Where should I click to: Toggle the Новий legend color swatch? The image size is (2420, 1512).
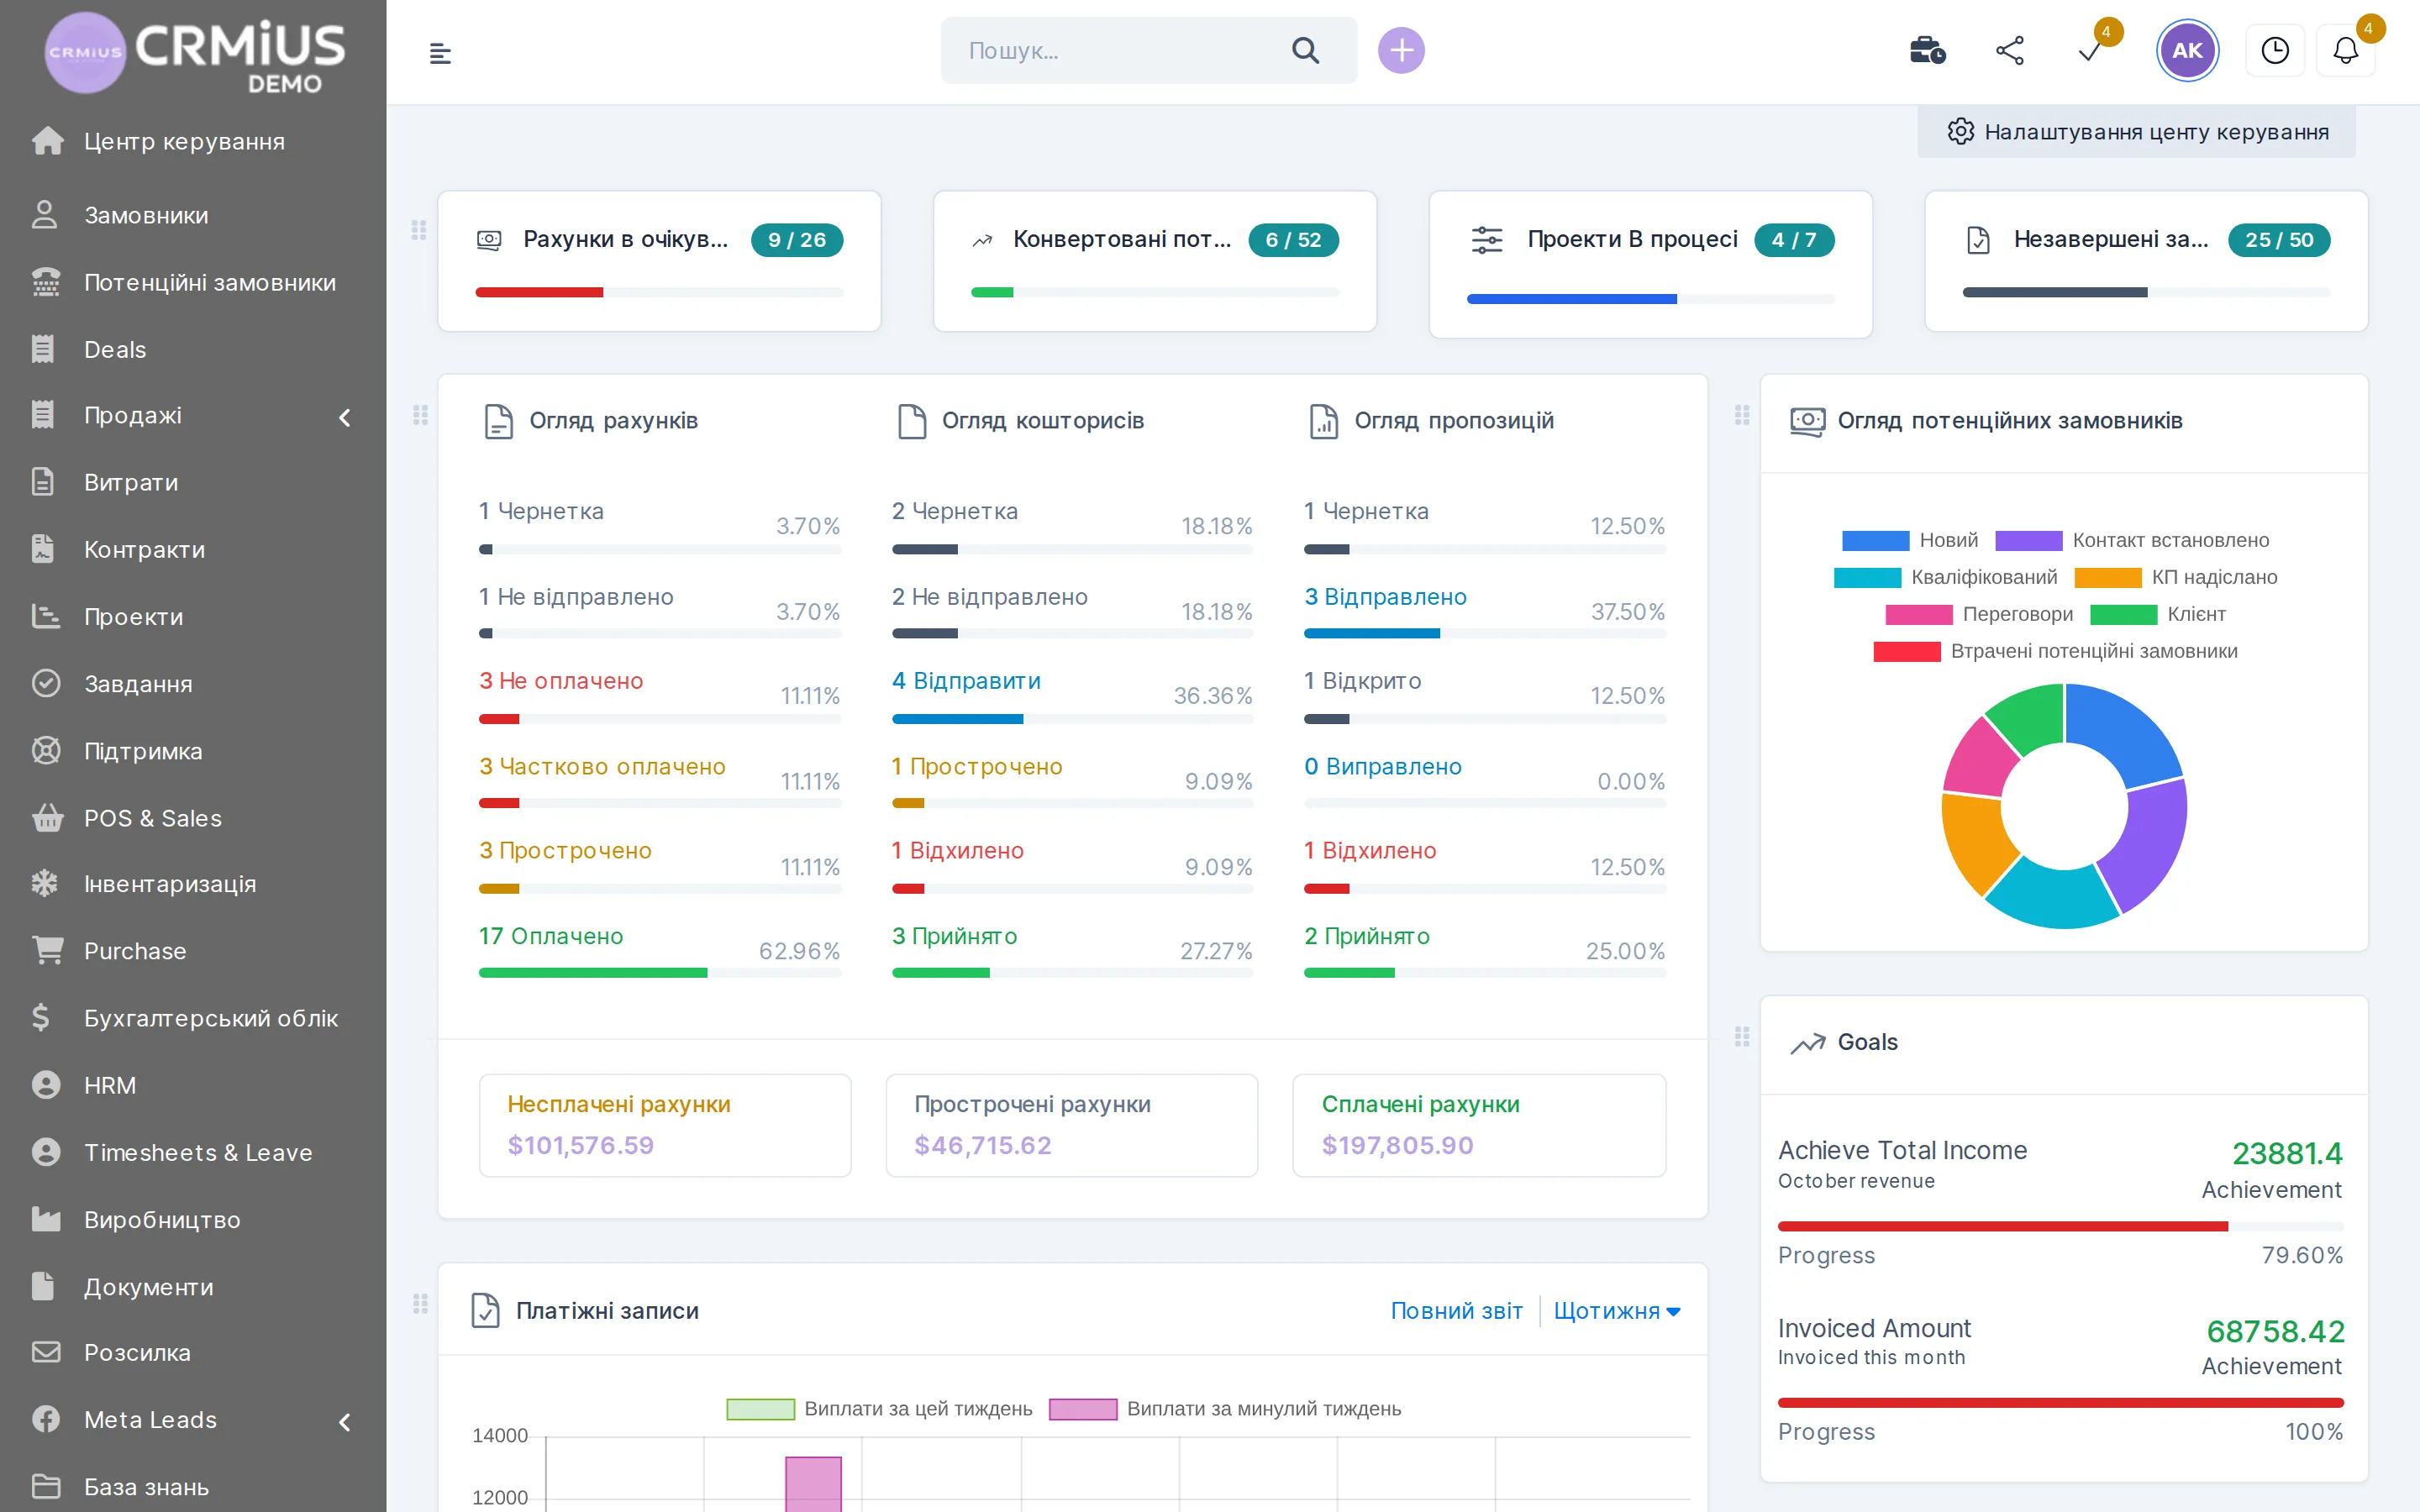pyautogui.click(x=1875, y=541)
